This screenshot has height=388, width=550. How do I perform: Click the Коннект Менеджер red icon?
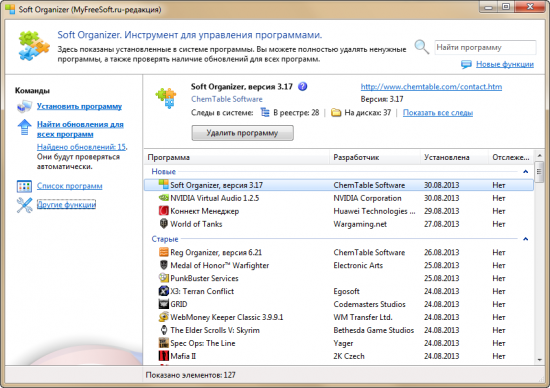click(x=163, y=211)
